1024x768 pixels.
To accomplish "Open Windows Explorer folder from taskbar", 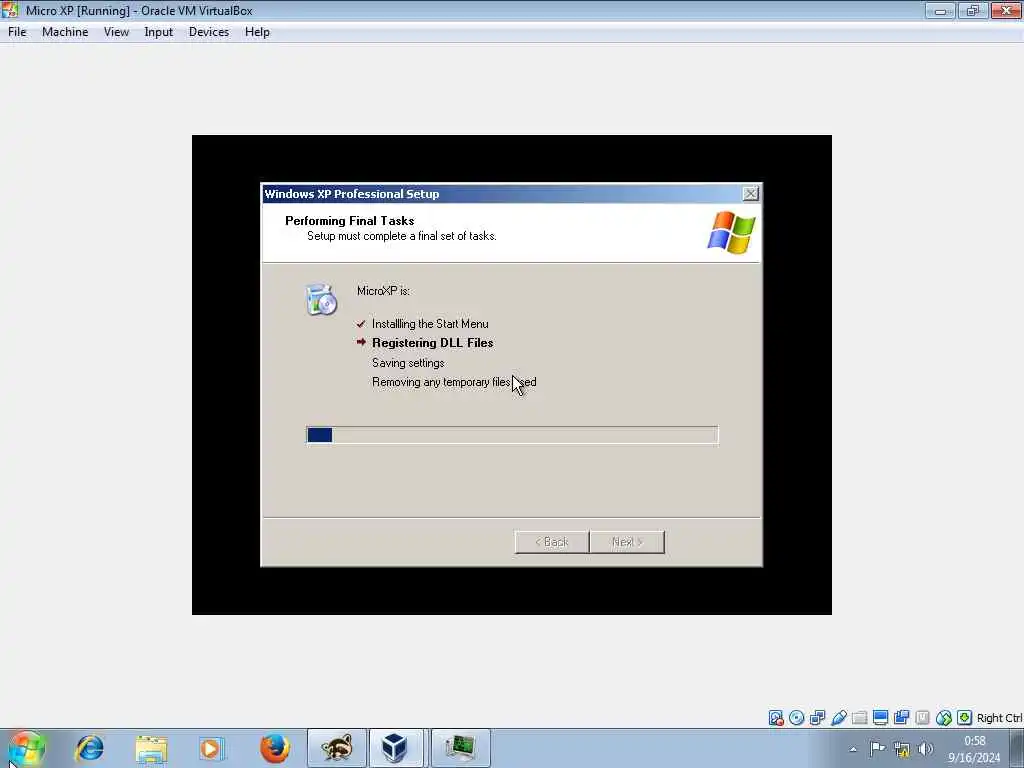I will pos(152,748).
